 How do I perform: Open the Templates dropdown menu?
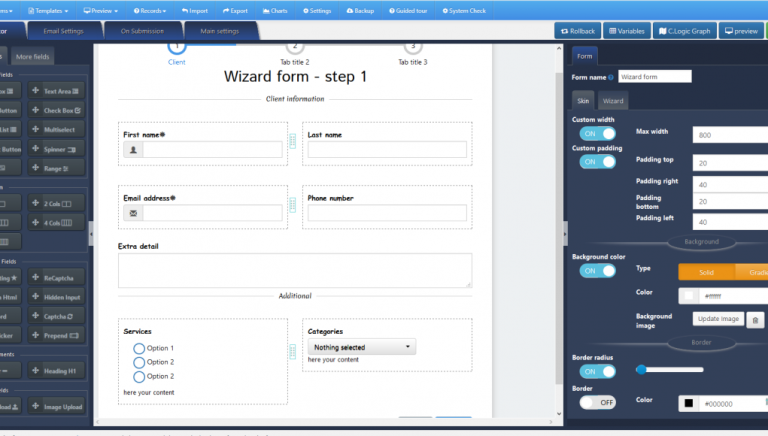coord(48,10)
